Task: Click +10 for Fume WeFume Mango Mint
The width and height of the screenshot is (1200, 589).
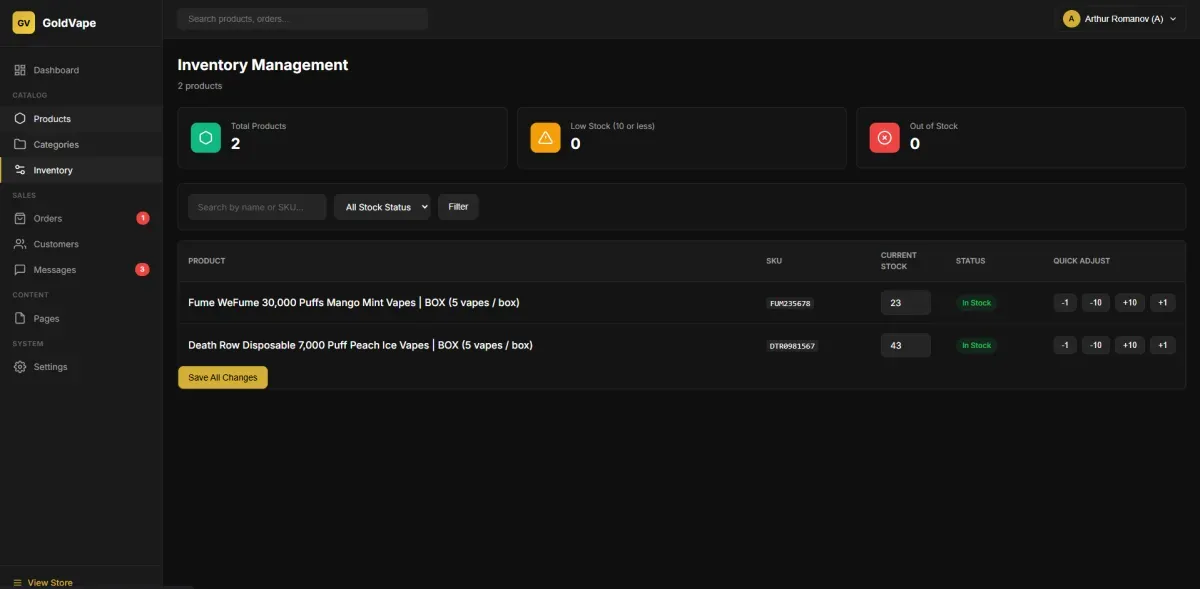Action: pos(1129,303)
